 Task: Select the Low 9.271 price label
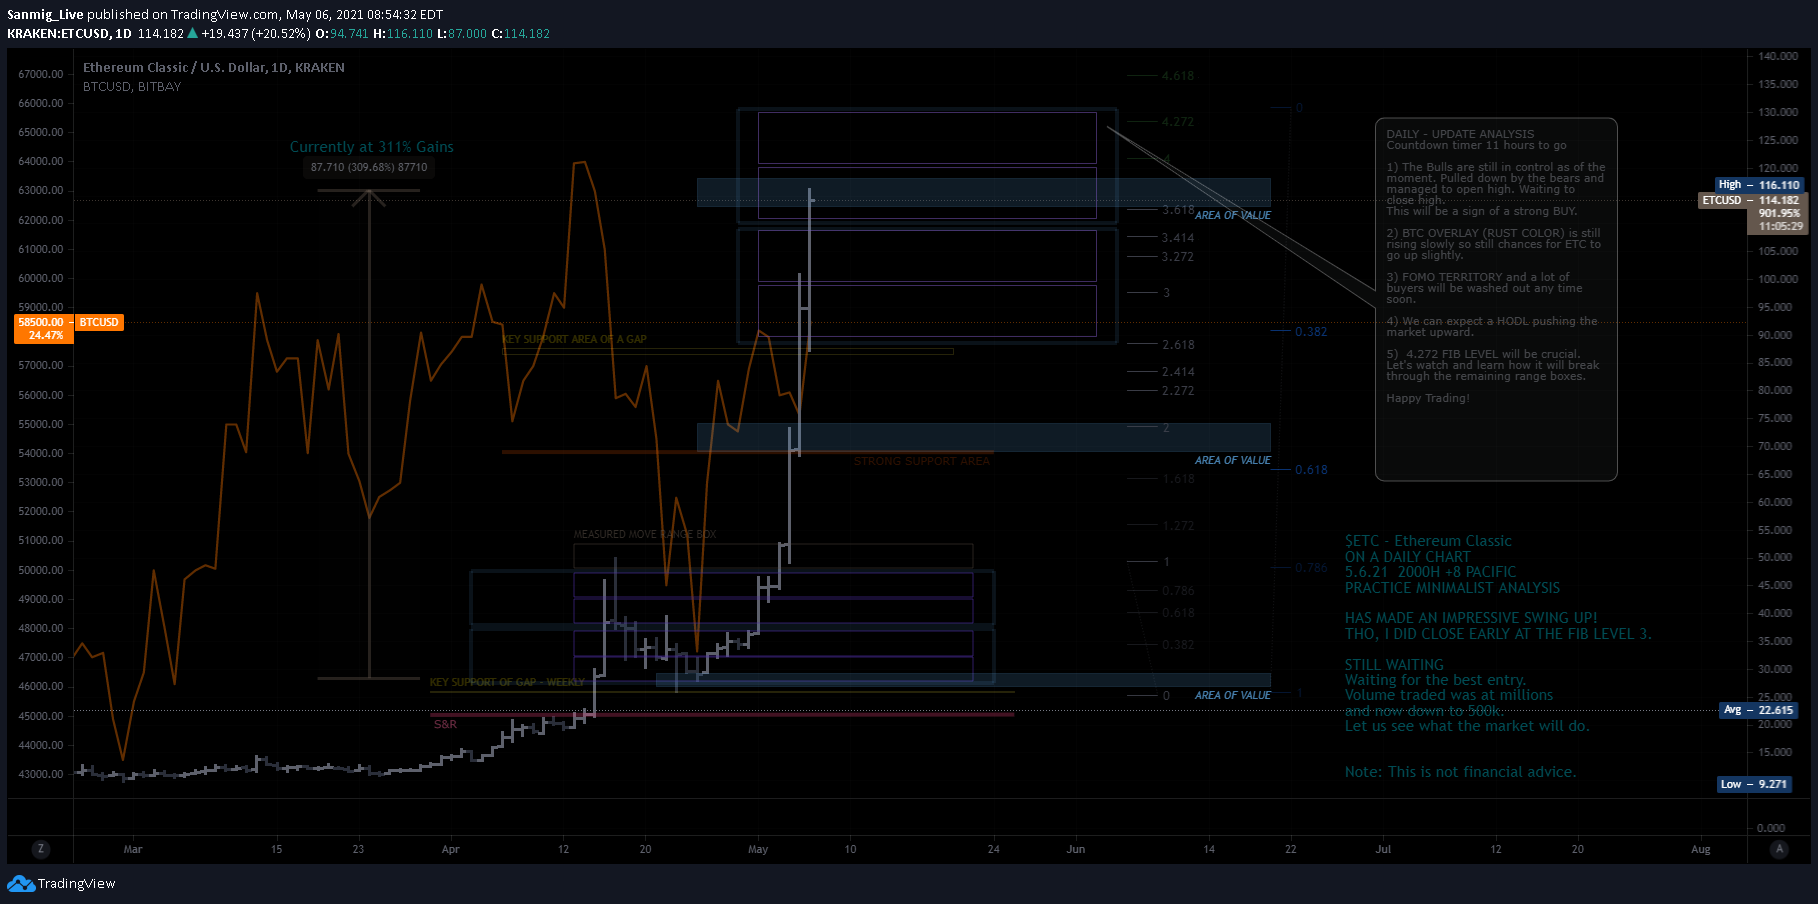click(x=1754, y=784)
